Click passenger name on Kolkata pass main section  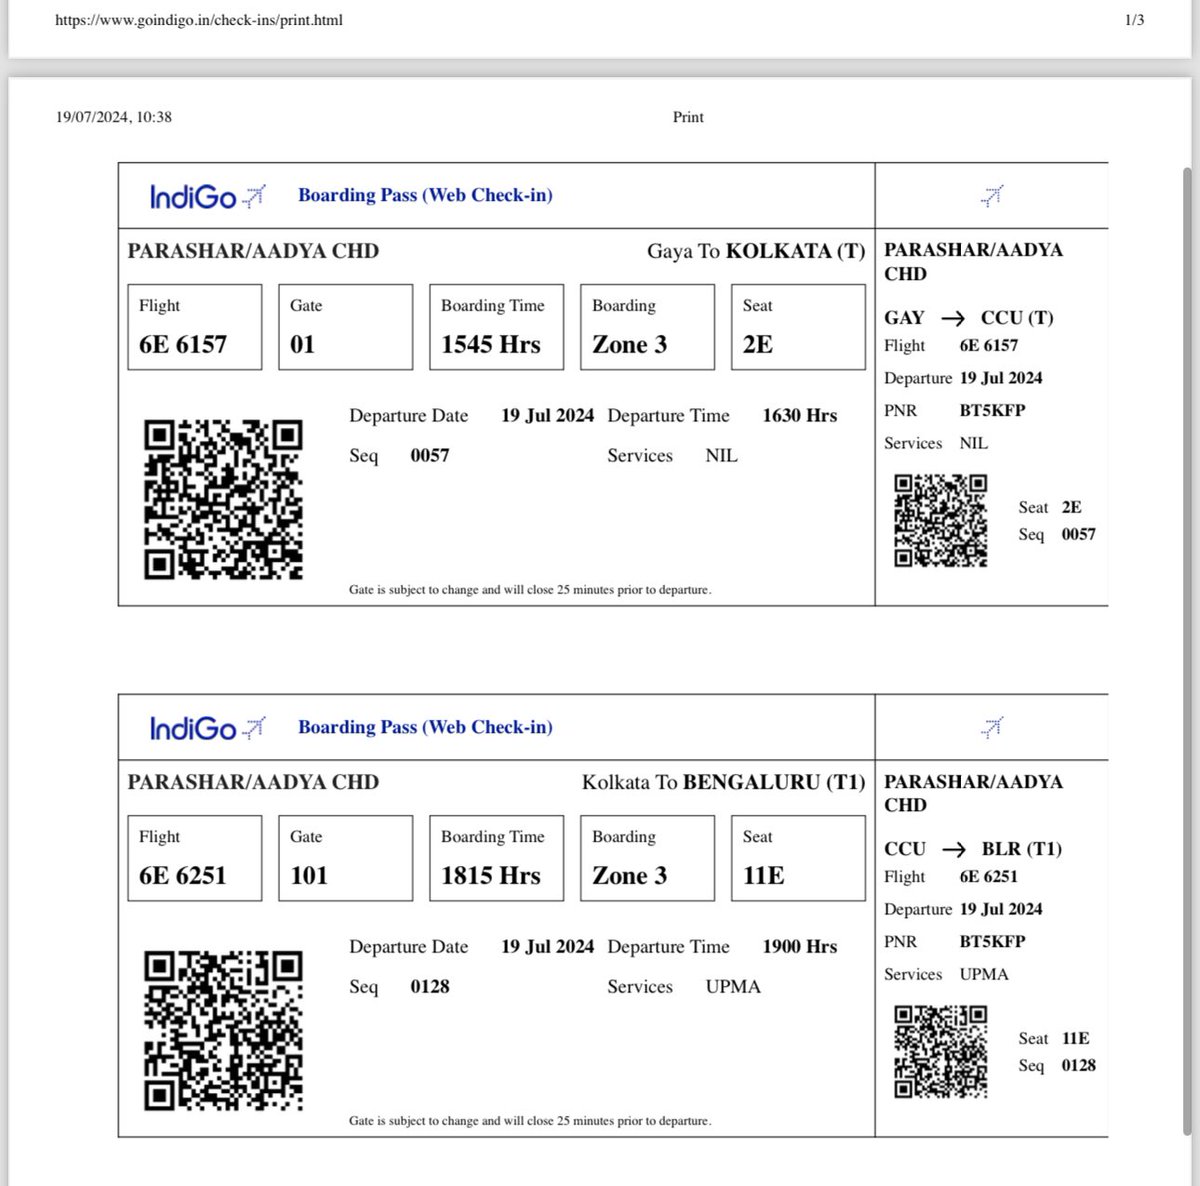pos(253,782)
